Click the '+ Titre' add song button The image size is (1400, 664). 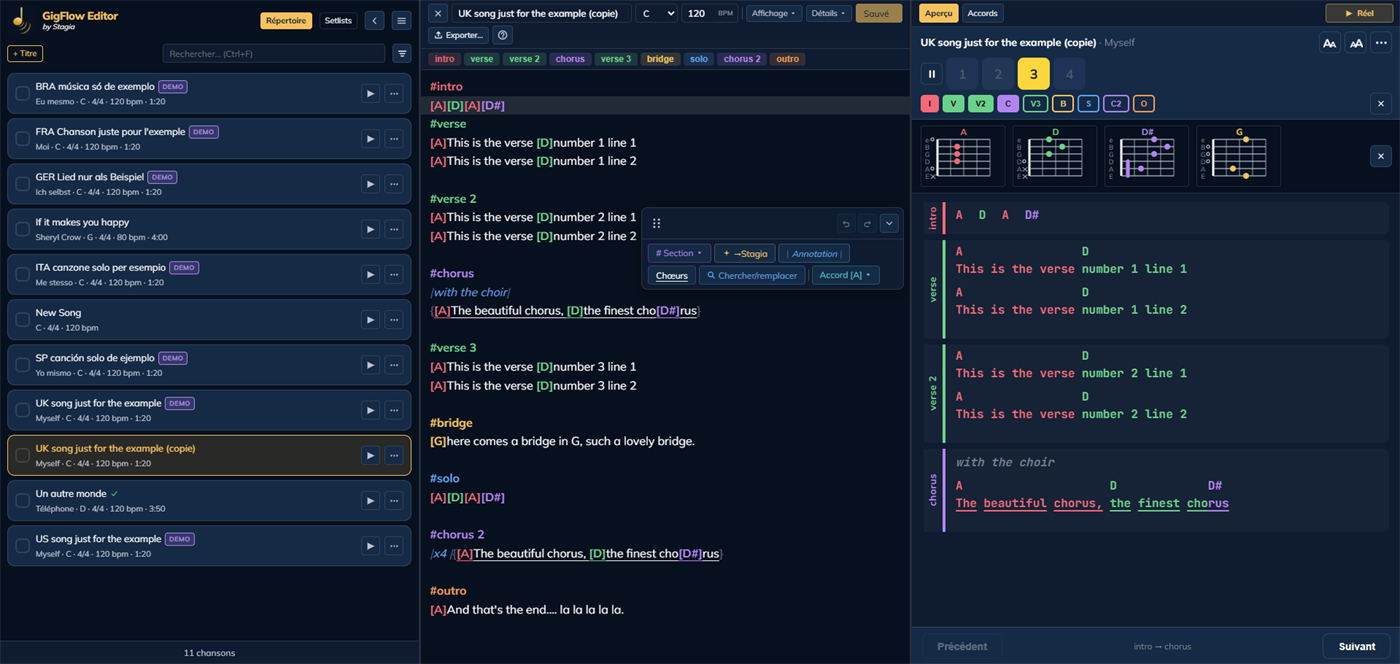click(x=25, y=53)
